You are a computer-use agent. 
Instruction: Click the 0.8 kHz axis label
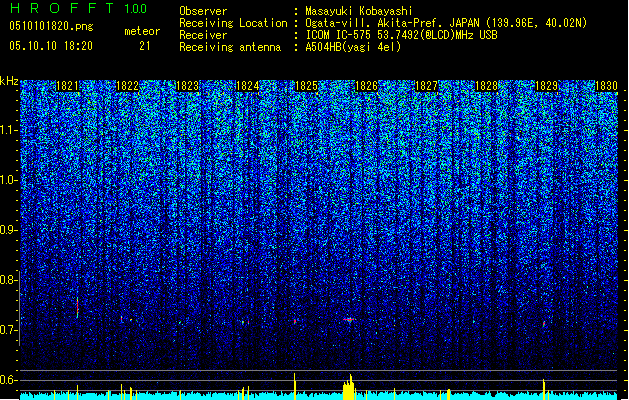click(x=8, y=280)
